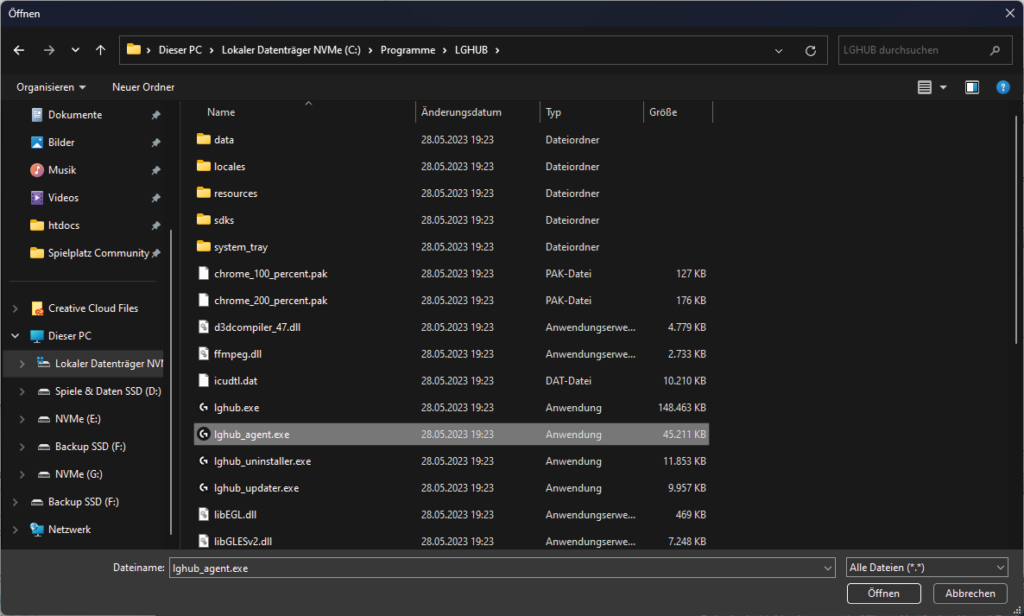Refresh the LGHUB folder view

pos(810,50)
